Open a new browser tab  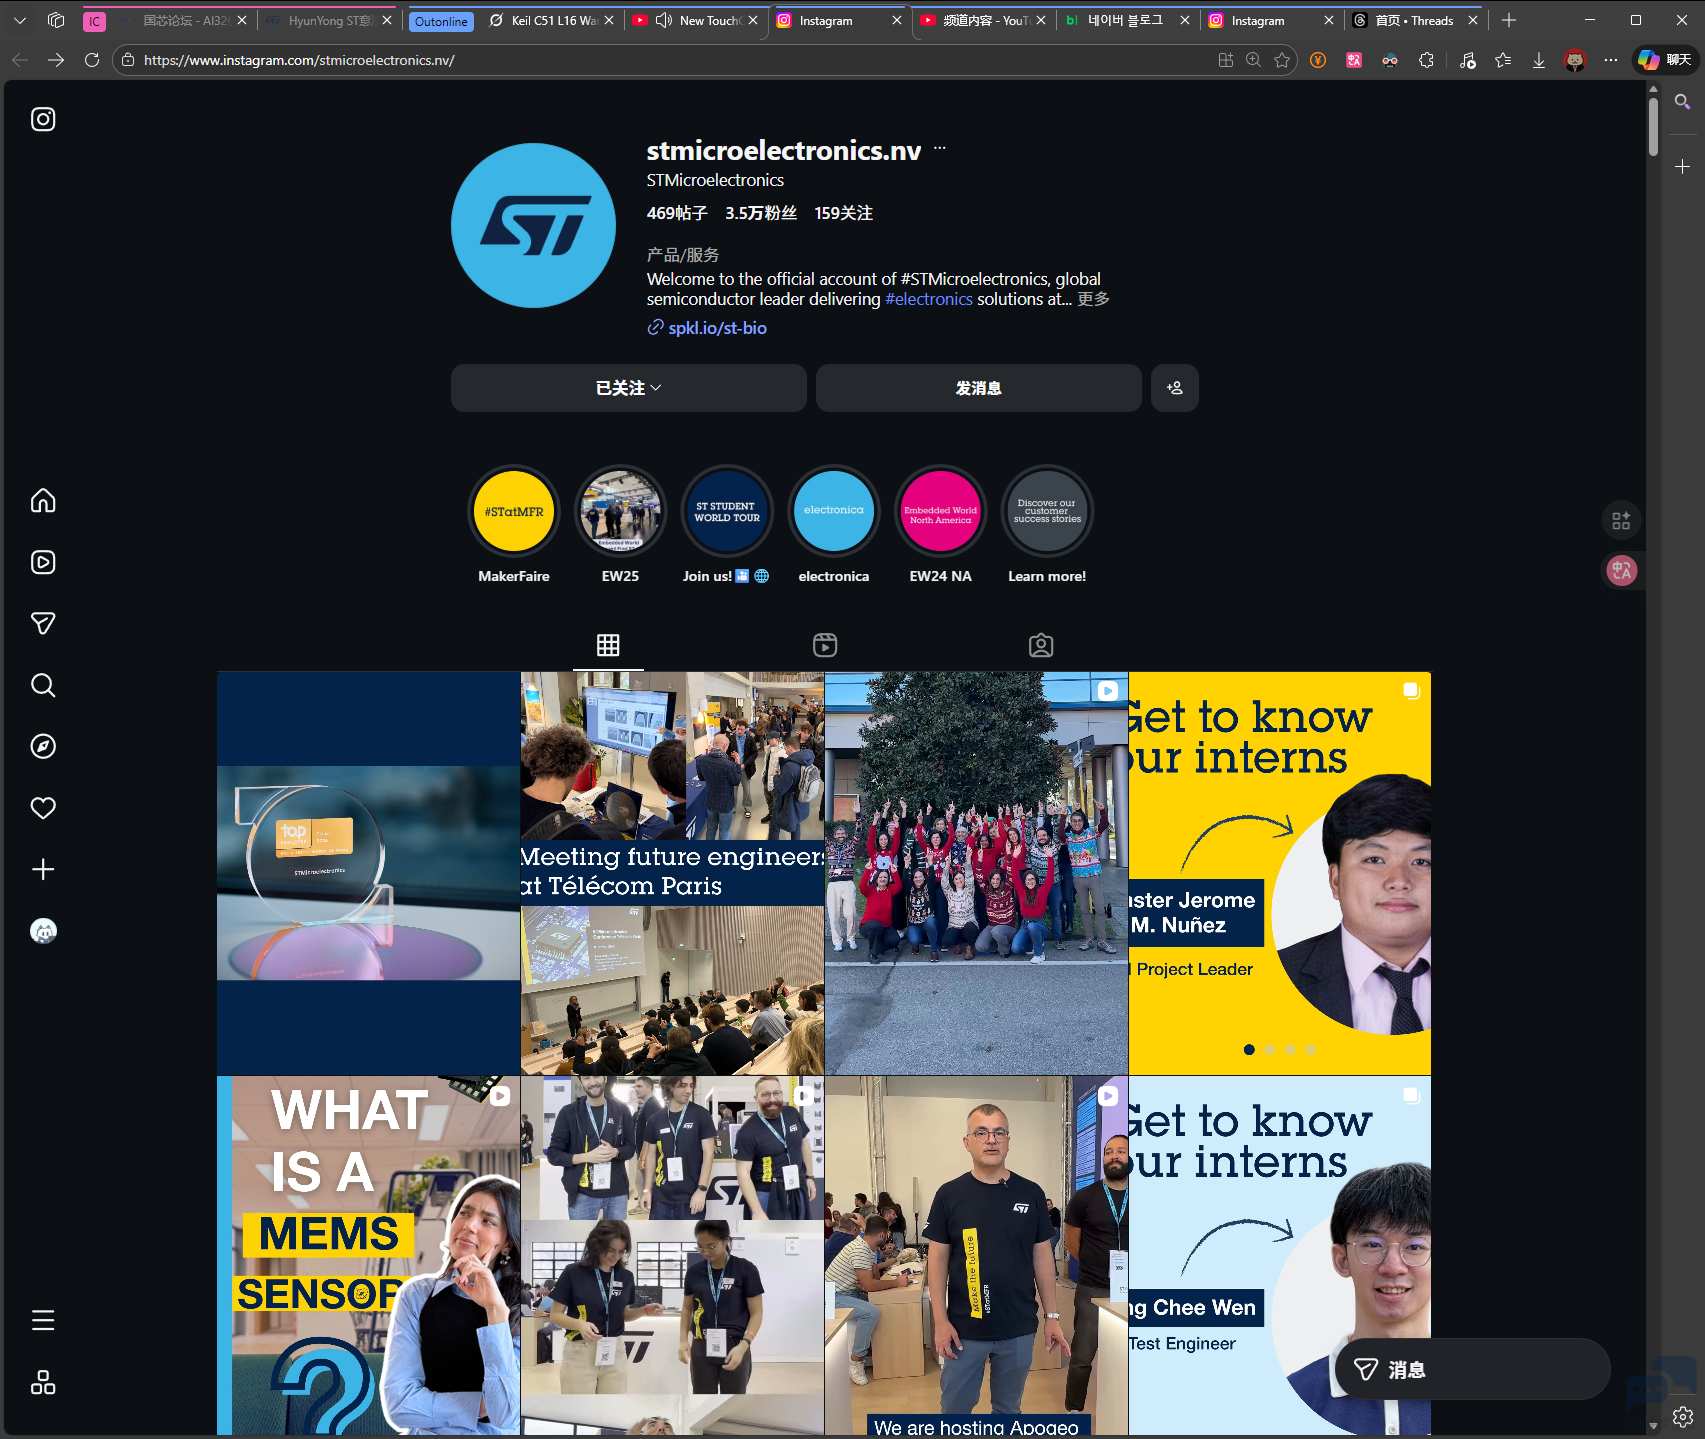click(1509, 20)
